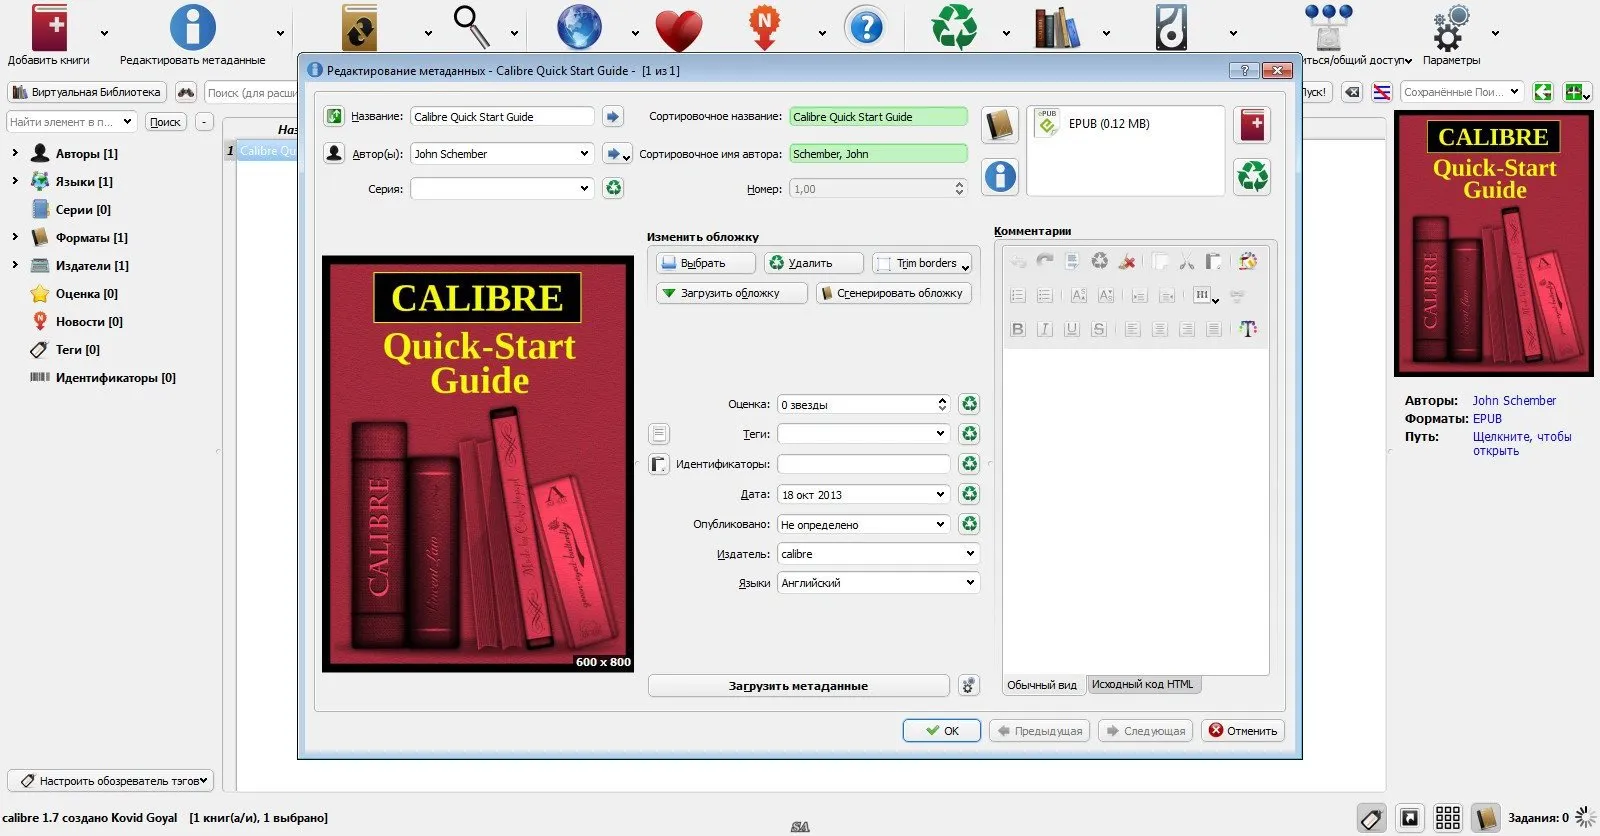The height and width of the screenshot is (836, 1600).
Task: Click the scissors cut icon in comments toolbar
Action: point(1187,262)
